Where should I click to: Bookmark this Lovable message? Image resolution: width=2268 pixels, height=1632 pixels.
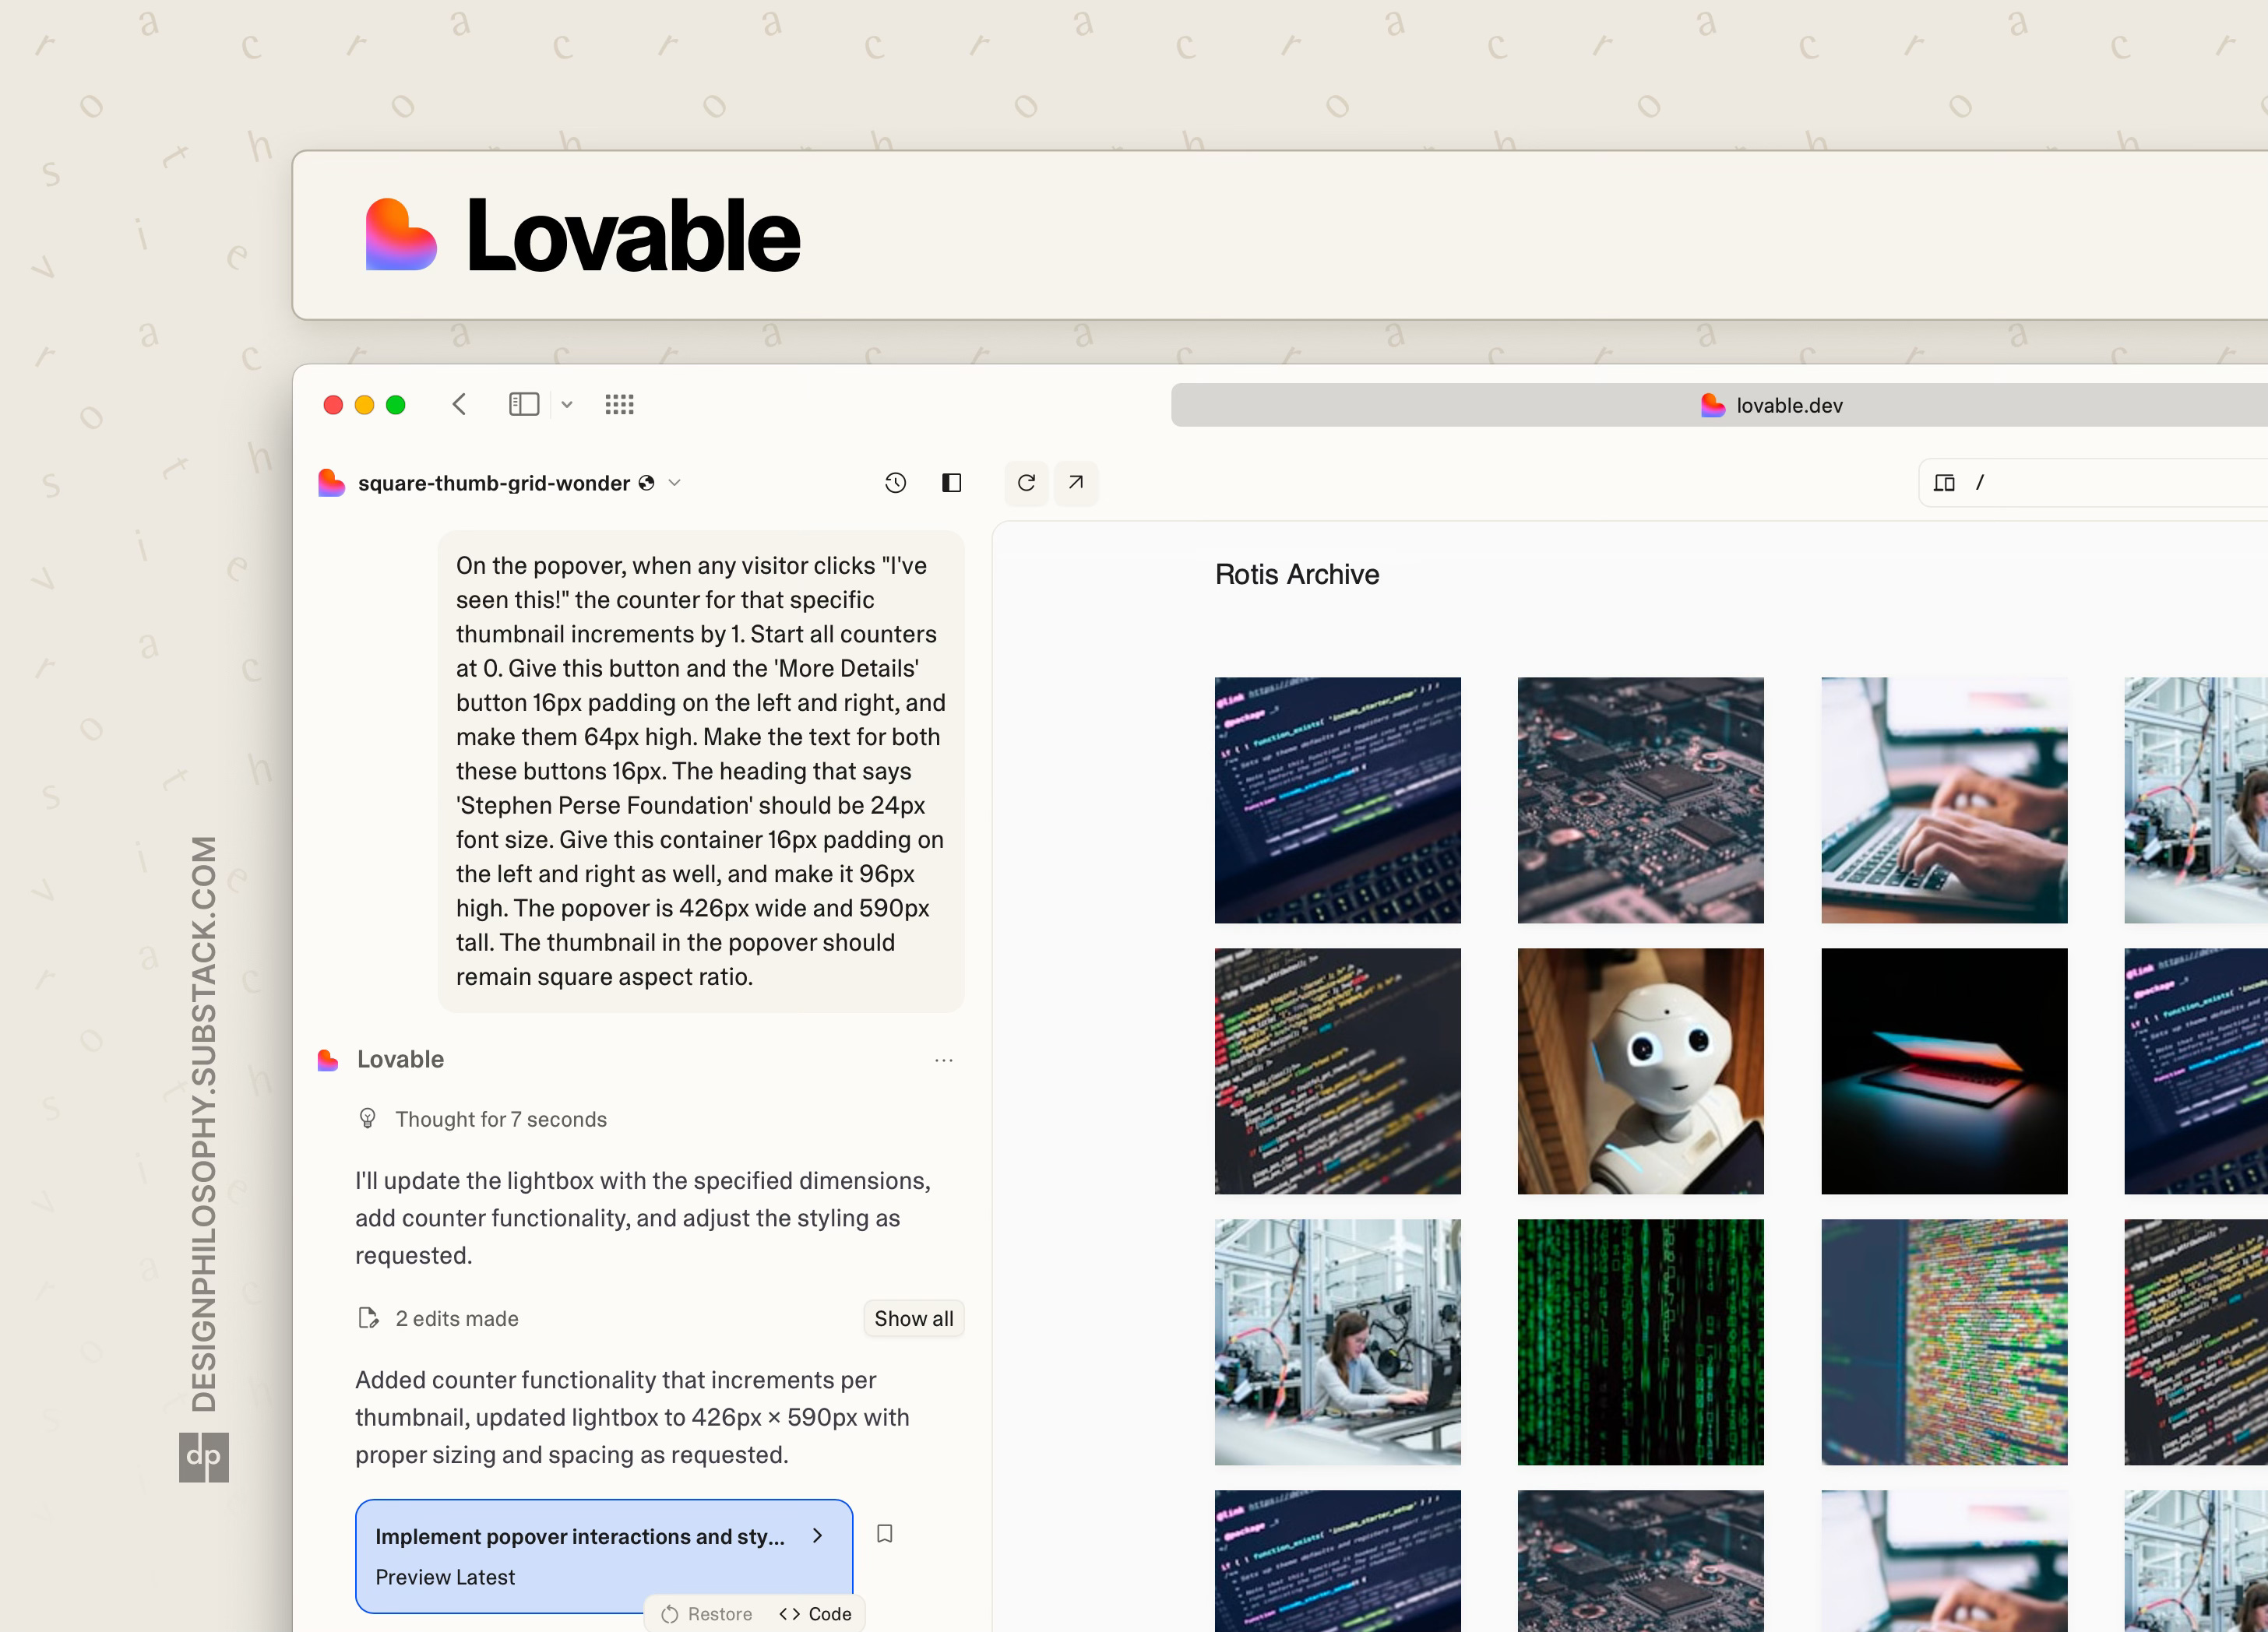885,1533
